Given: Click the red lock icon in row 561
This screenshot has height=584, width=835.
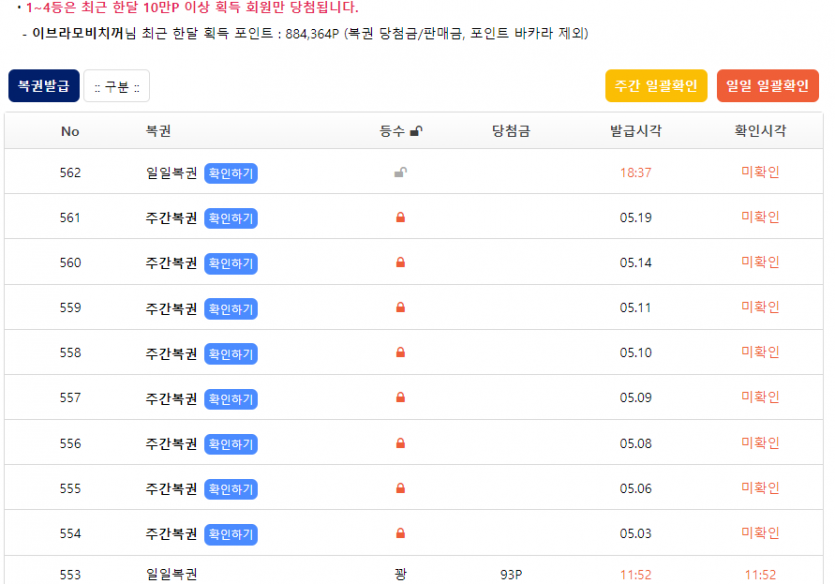Looking at the screenshot, I should point(400,218).
